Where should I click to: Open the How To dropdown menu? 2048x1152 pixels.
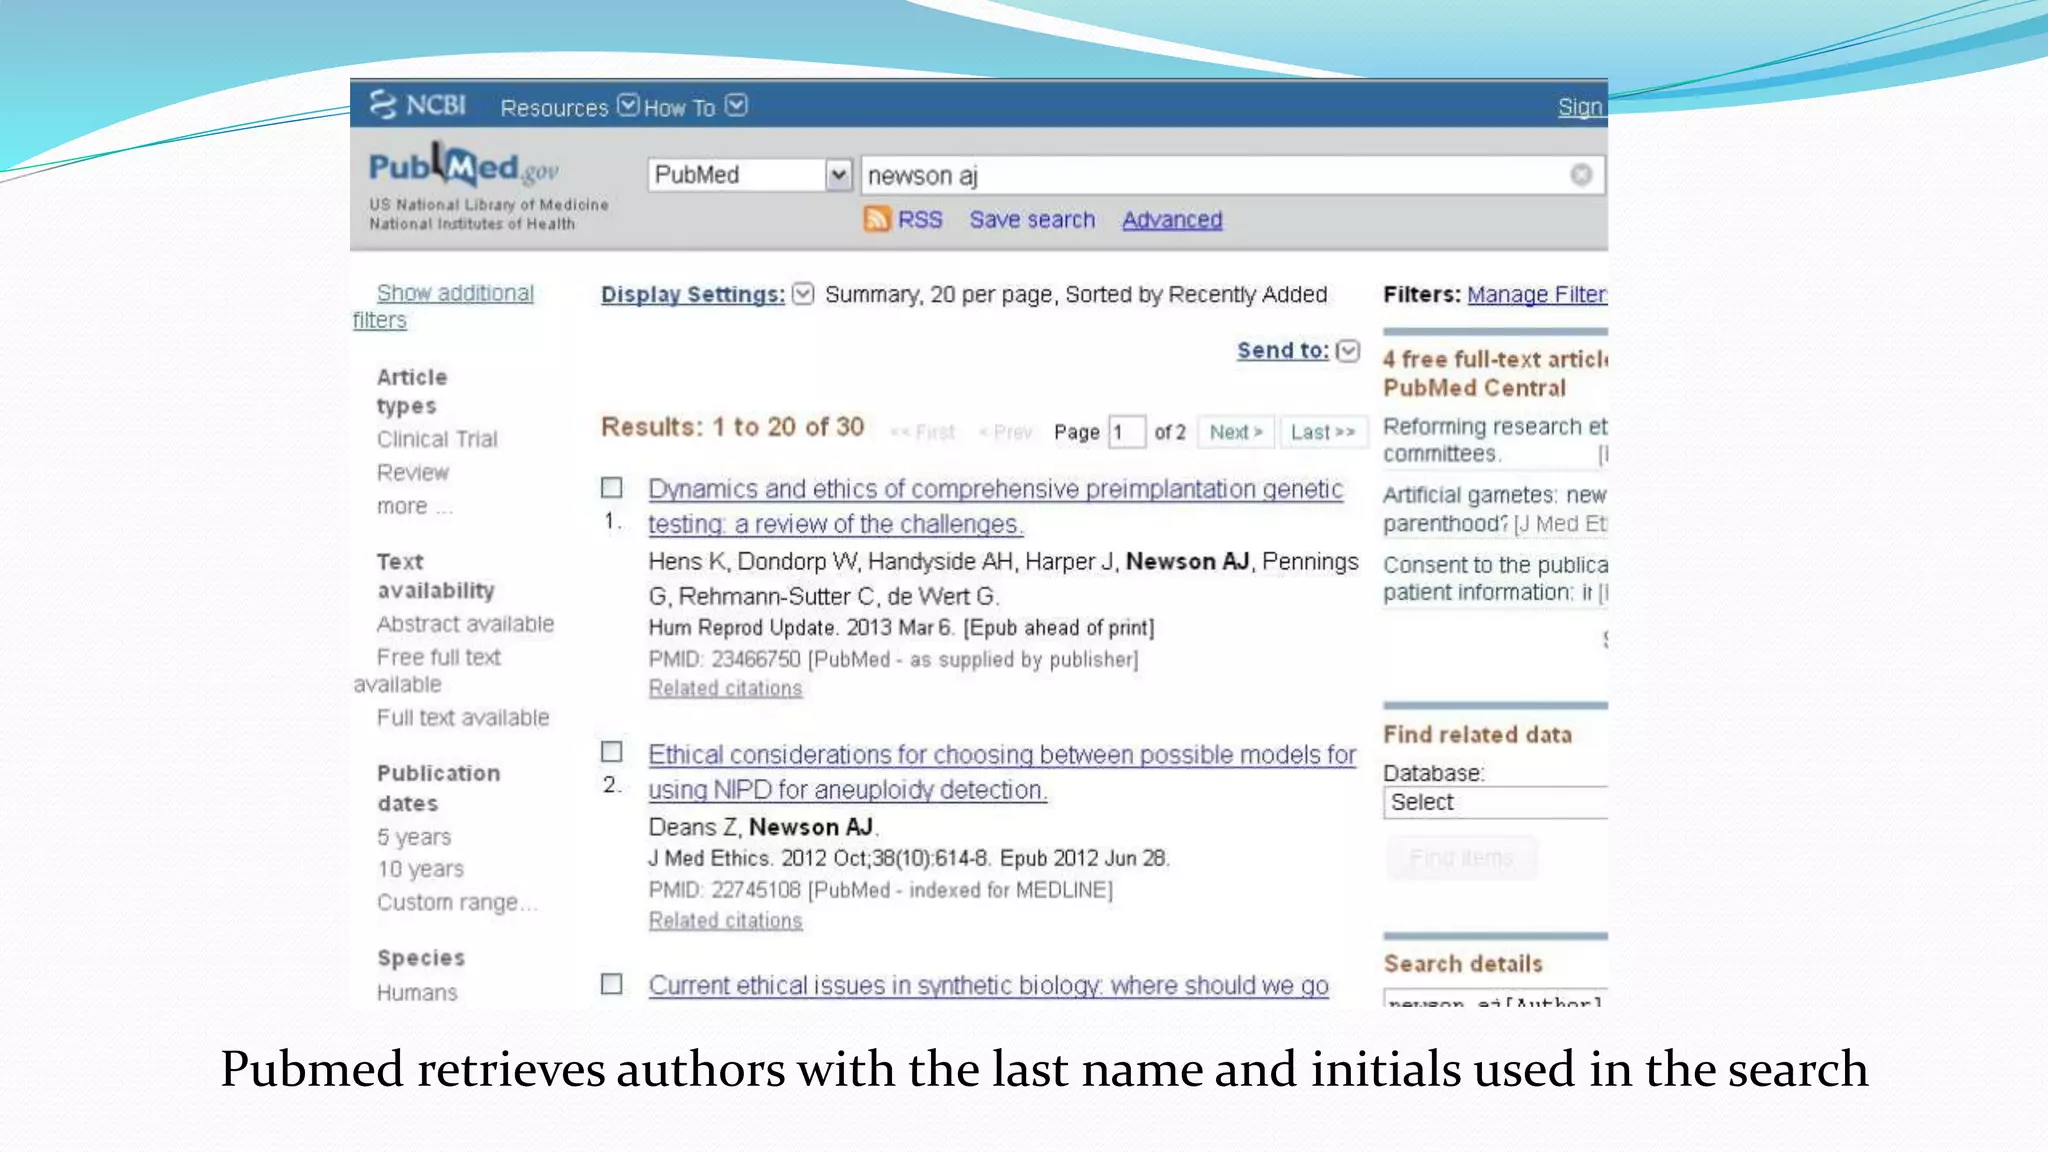(x=695, y=107)
